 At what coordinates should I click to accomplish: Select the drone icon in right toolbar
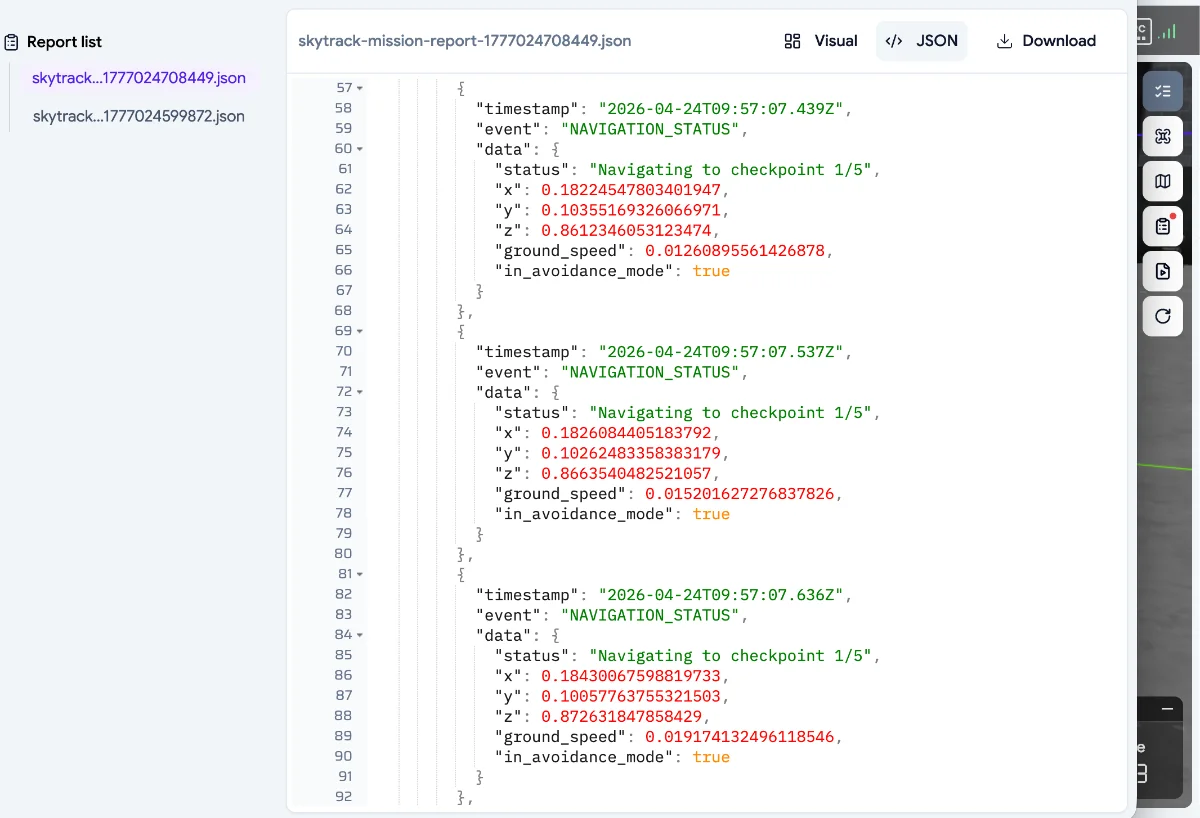[1162, 136]
